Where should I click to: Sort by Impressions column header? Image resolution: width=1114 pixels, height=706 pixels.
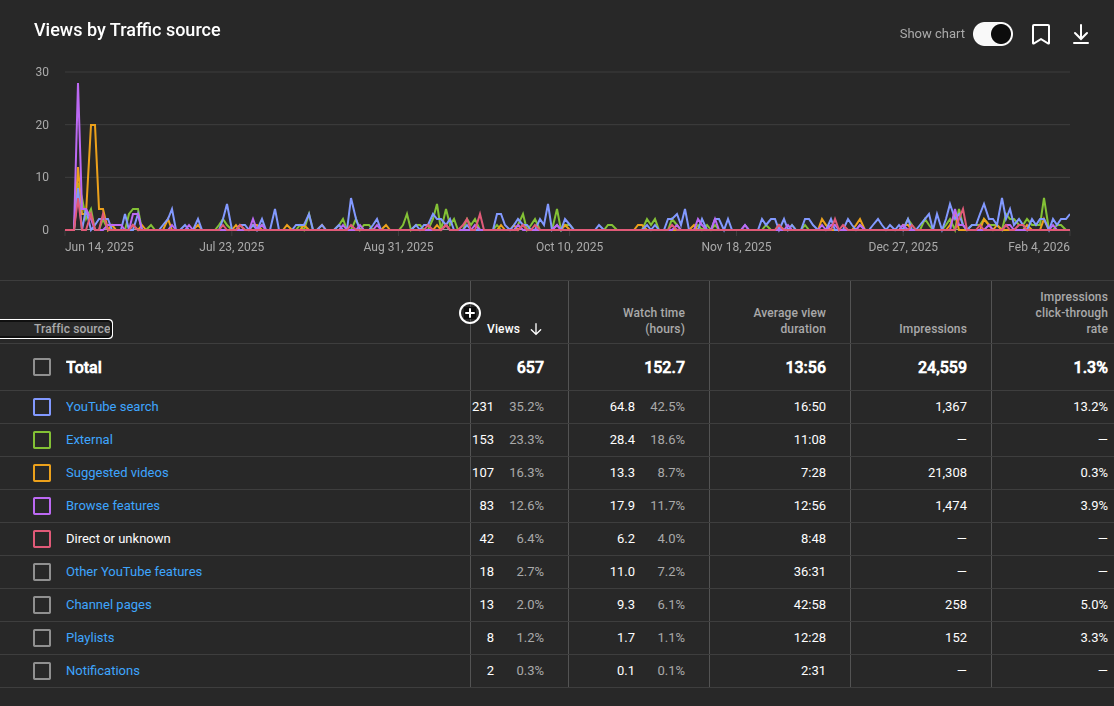tap(932, 329)
